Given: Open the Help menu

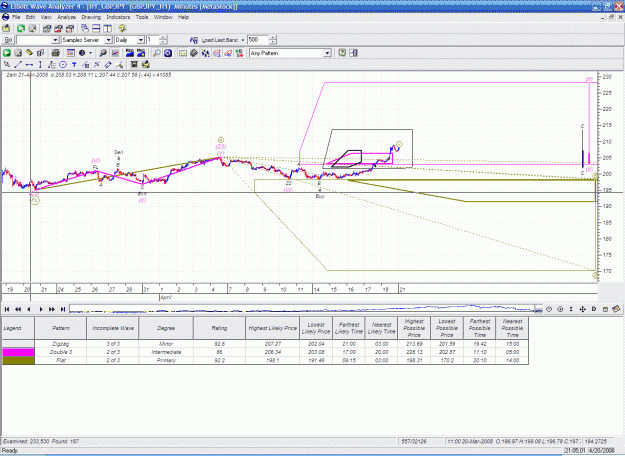Looking at the screenshot, I should 183,17.
